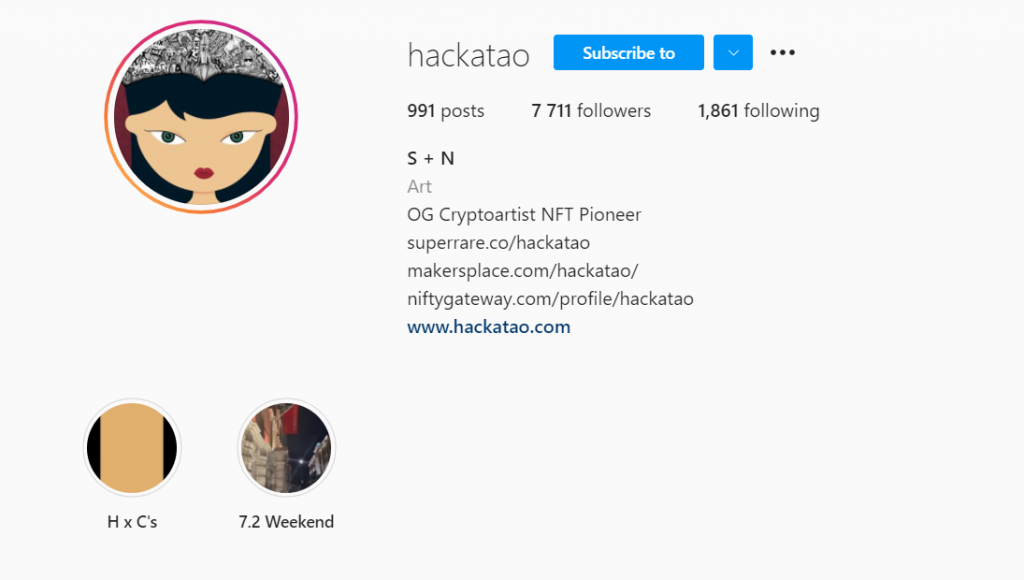Click the S + N display name
1024x580 pixels.
click(x=430, y=158)
